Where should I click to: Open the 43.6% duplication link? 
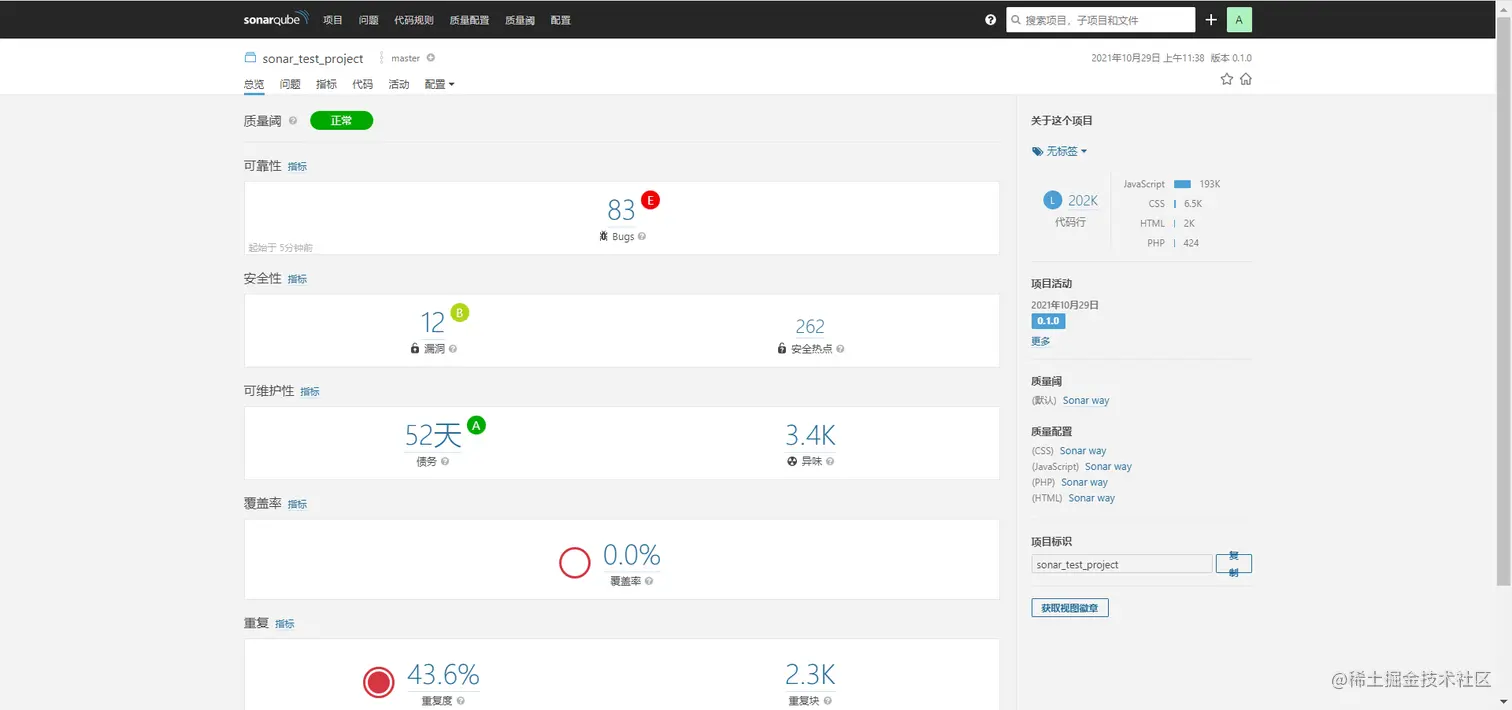tap(443, 675)
